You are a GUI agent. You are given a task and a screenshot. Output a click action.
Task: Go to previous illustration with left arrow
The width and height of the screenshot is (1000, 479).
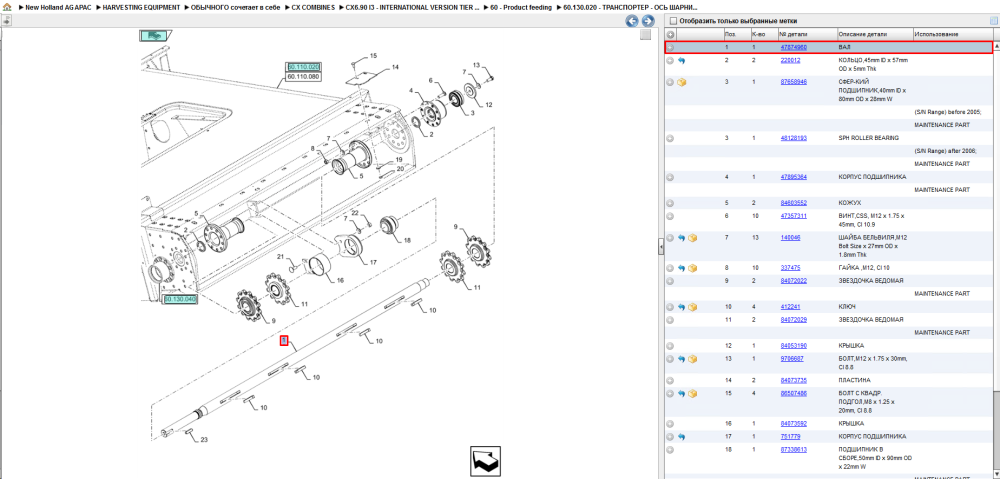631,21
